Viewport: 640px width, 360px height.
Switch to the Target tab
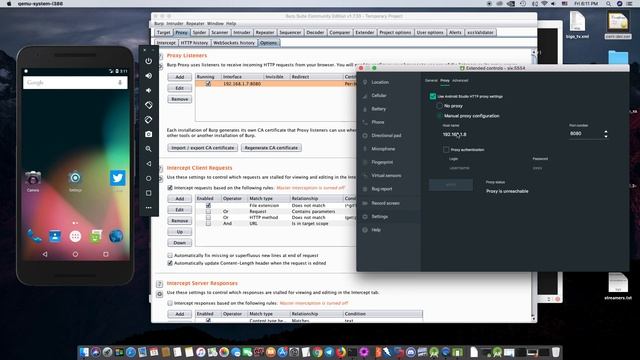(x=163, y=32)
